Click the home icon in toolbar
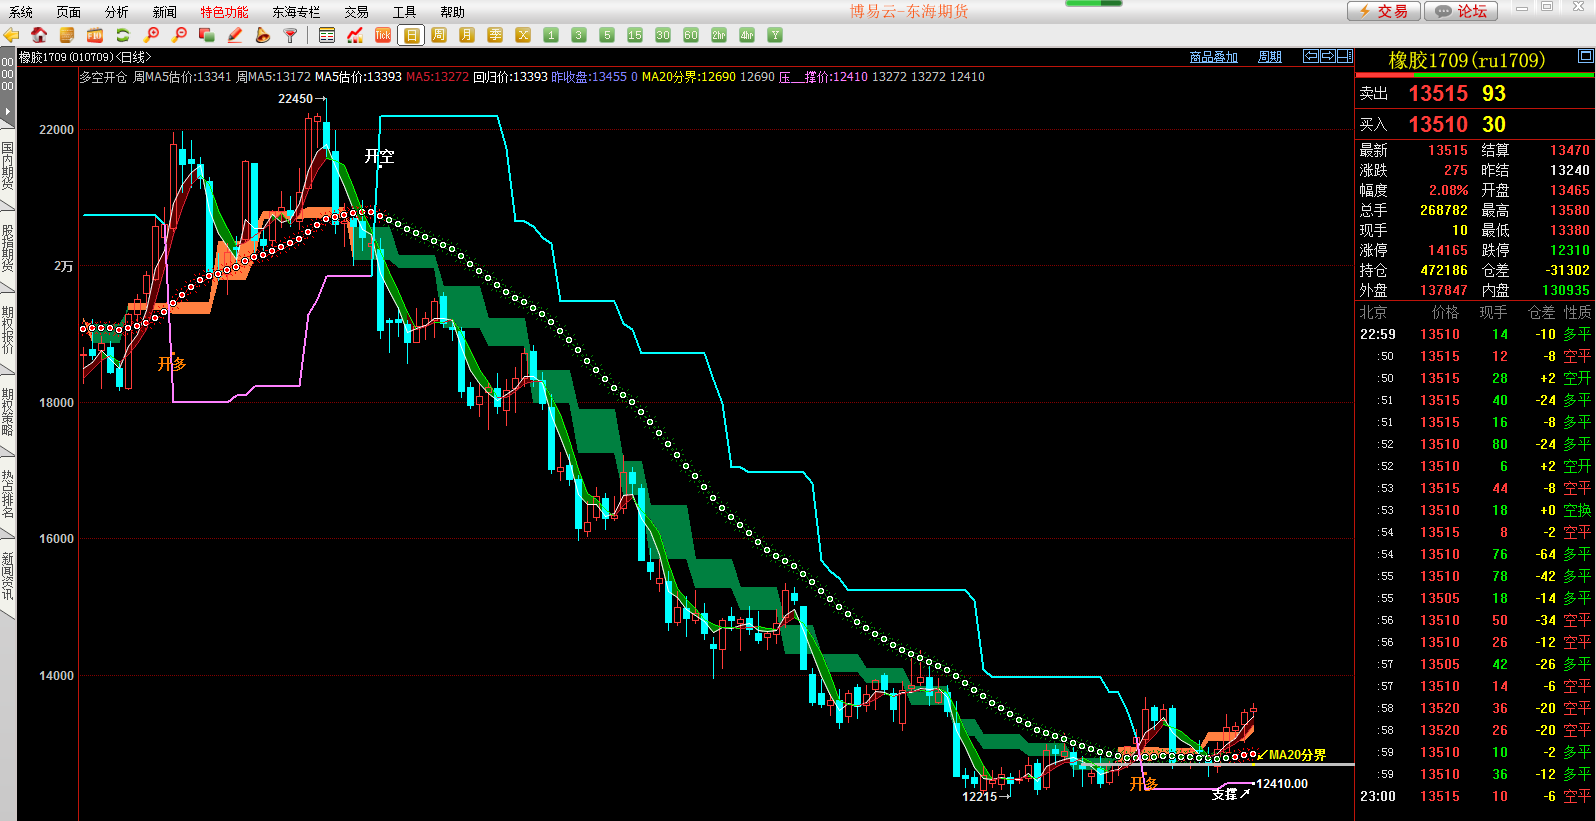 [39, 35]
